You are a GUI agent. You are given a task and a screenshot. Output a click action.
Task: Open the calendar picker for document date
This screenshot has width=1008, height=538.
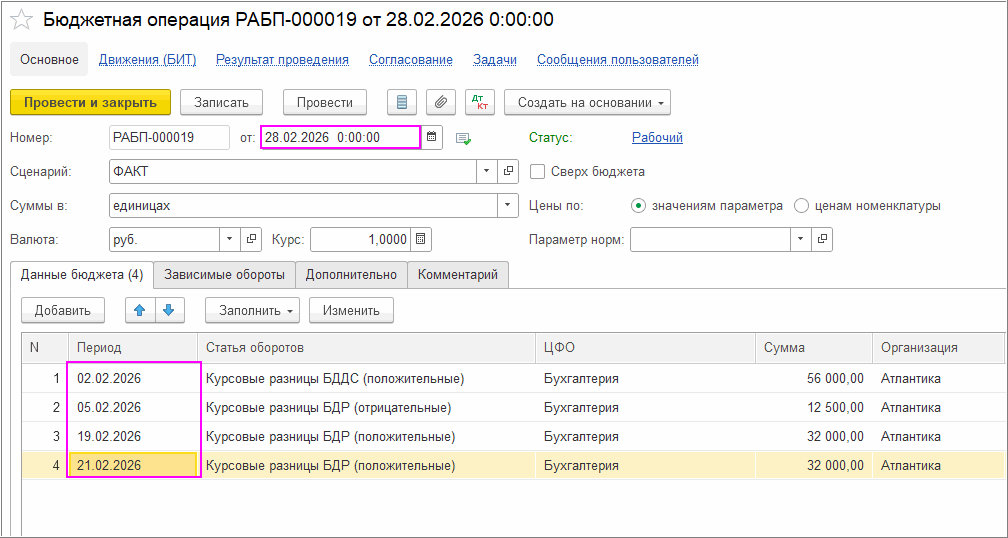pyautogui.click(x=432, y=137)
